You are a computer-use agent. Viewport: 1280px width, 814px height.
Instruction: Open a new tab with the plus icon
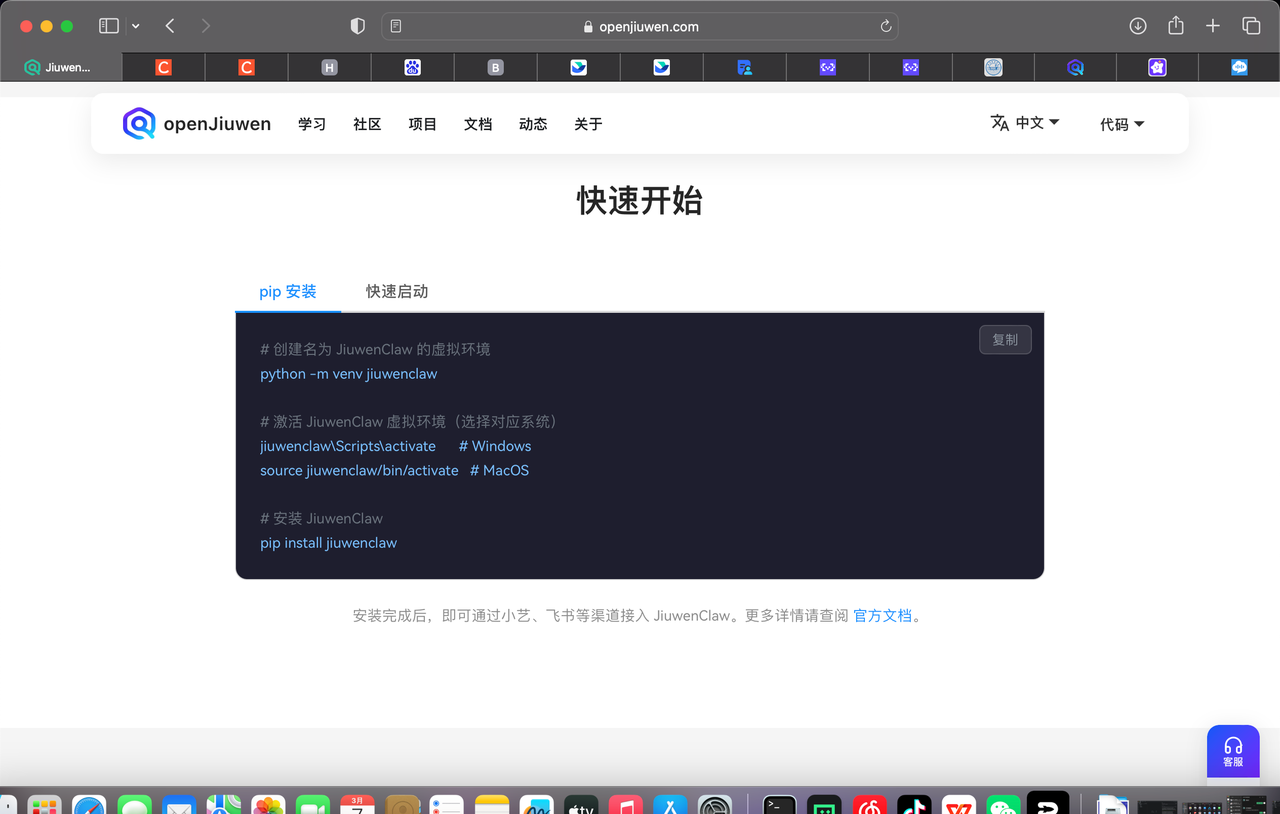tap(1212, 26)
